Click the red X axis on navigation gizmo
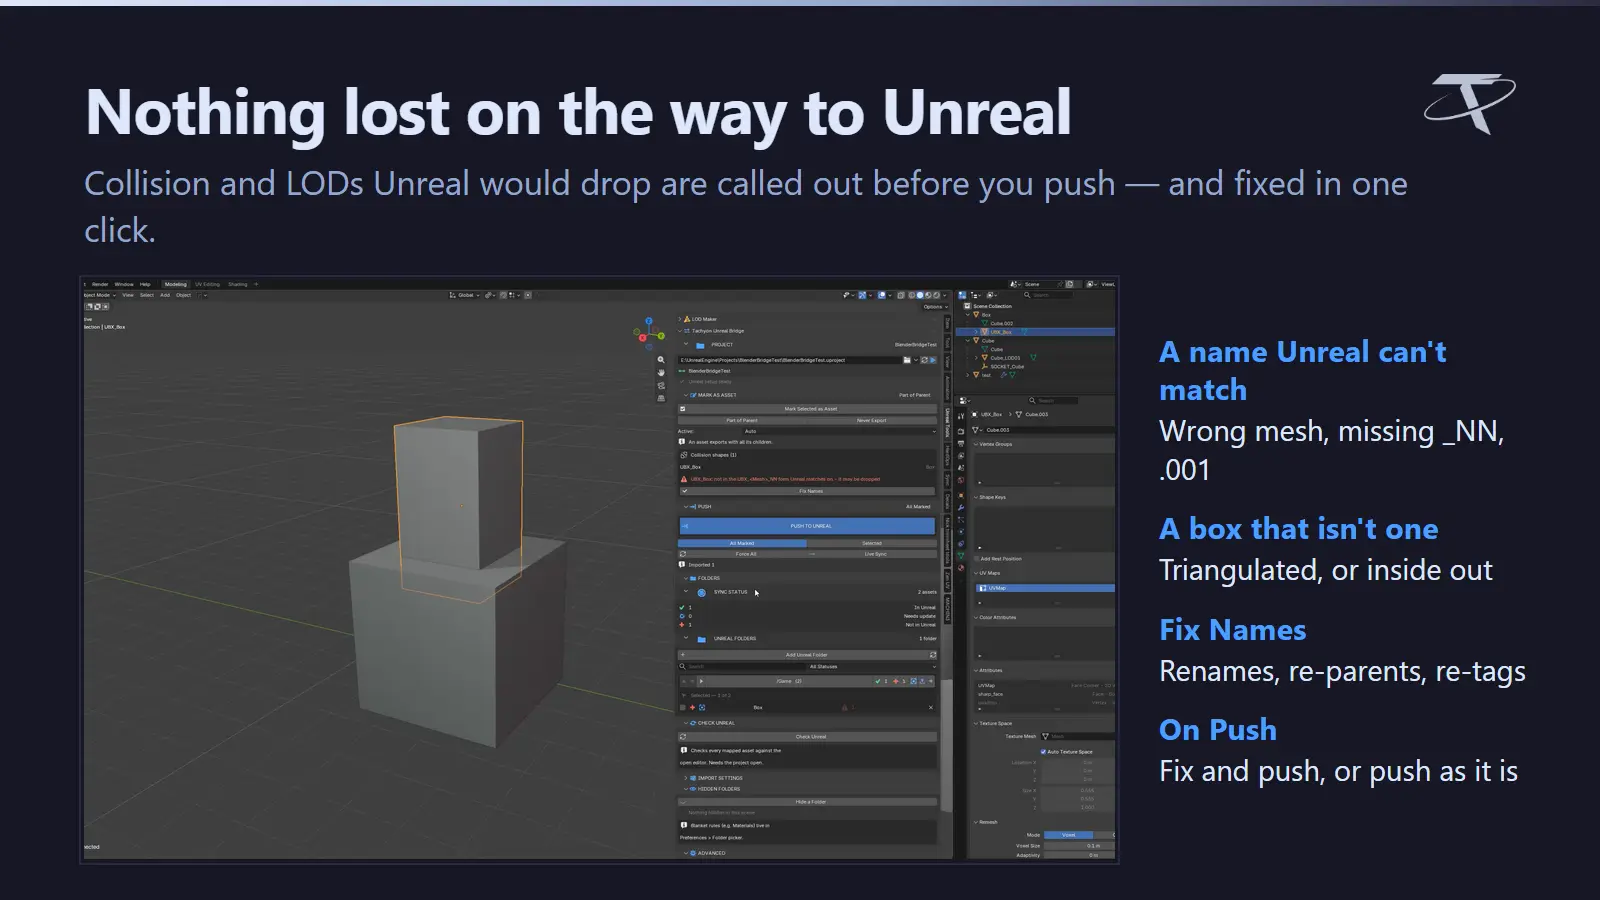1600x900 pixels. coord(643,338)
